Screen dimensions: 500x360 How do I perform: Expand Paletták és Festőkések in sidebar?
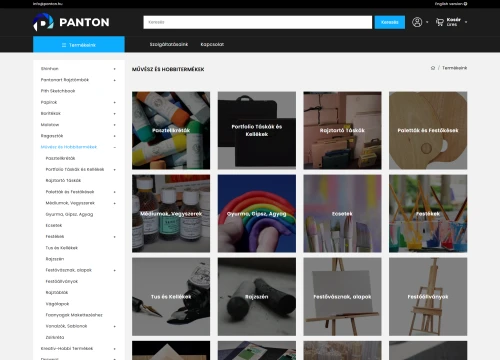click(x=114, y=192)
